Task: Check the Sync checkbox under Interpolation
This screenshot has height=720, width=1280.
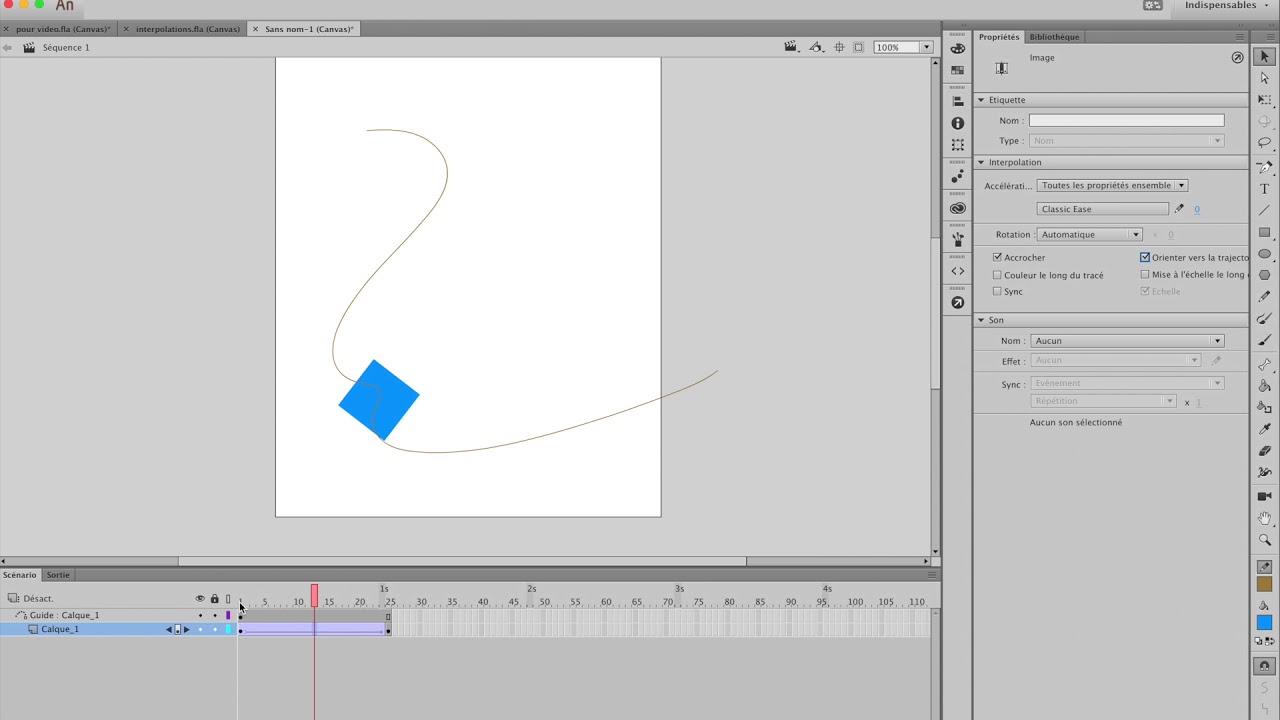Action: point(997,292)
